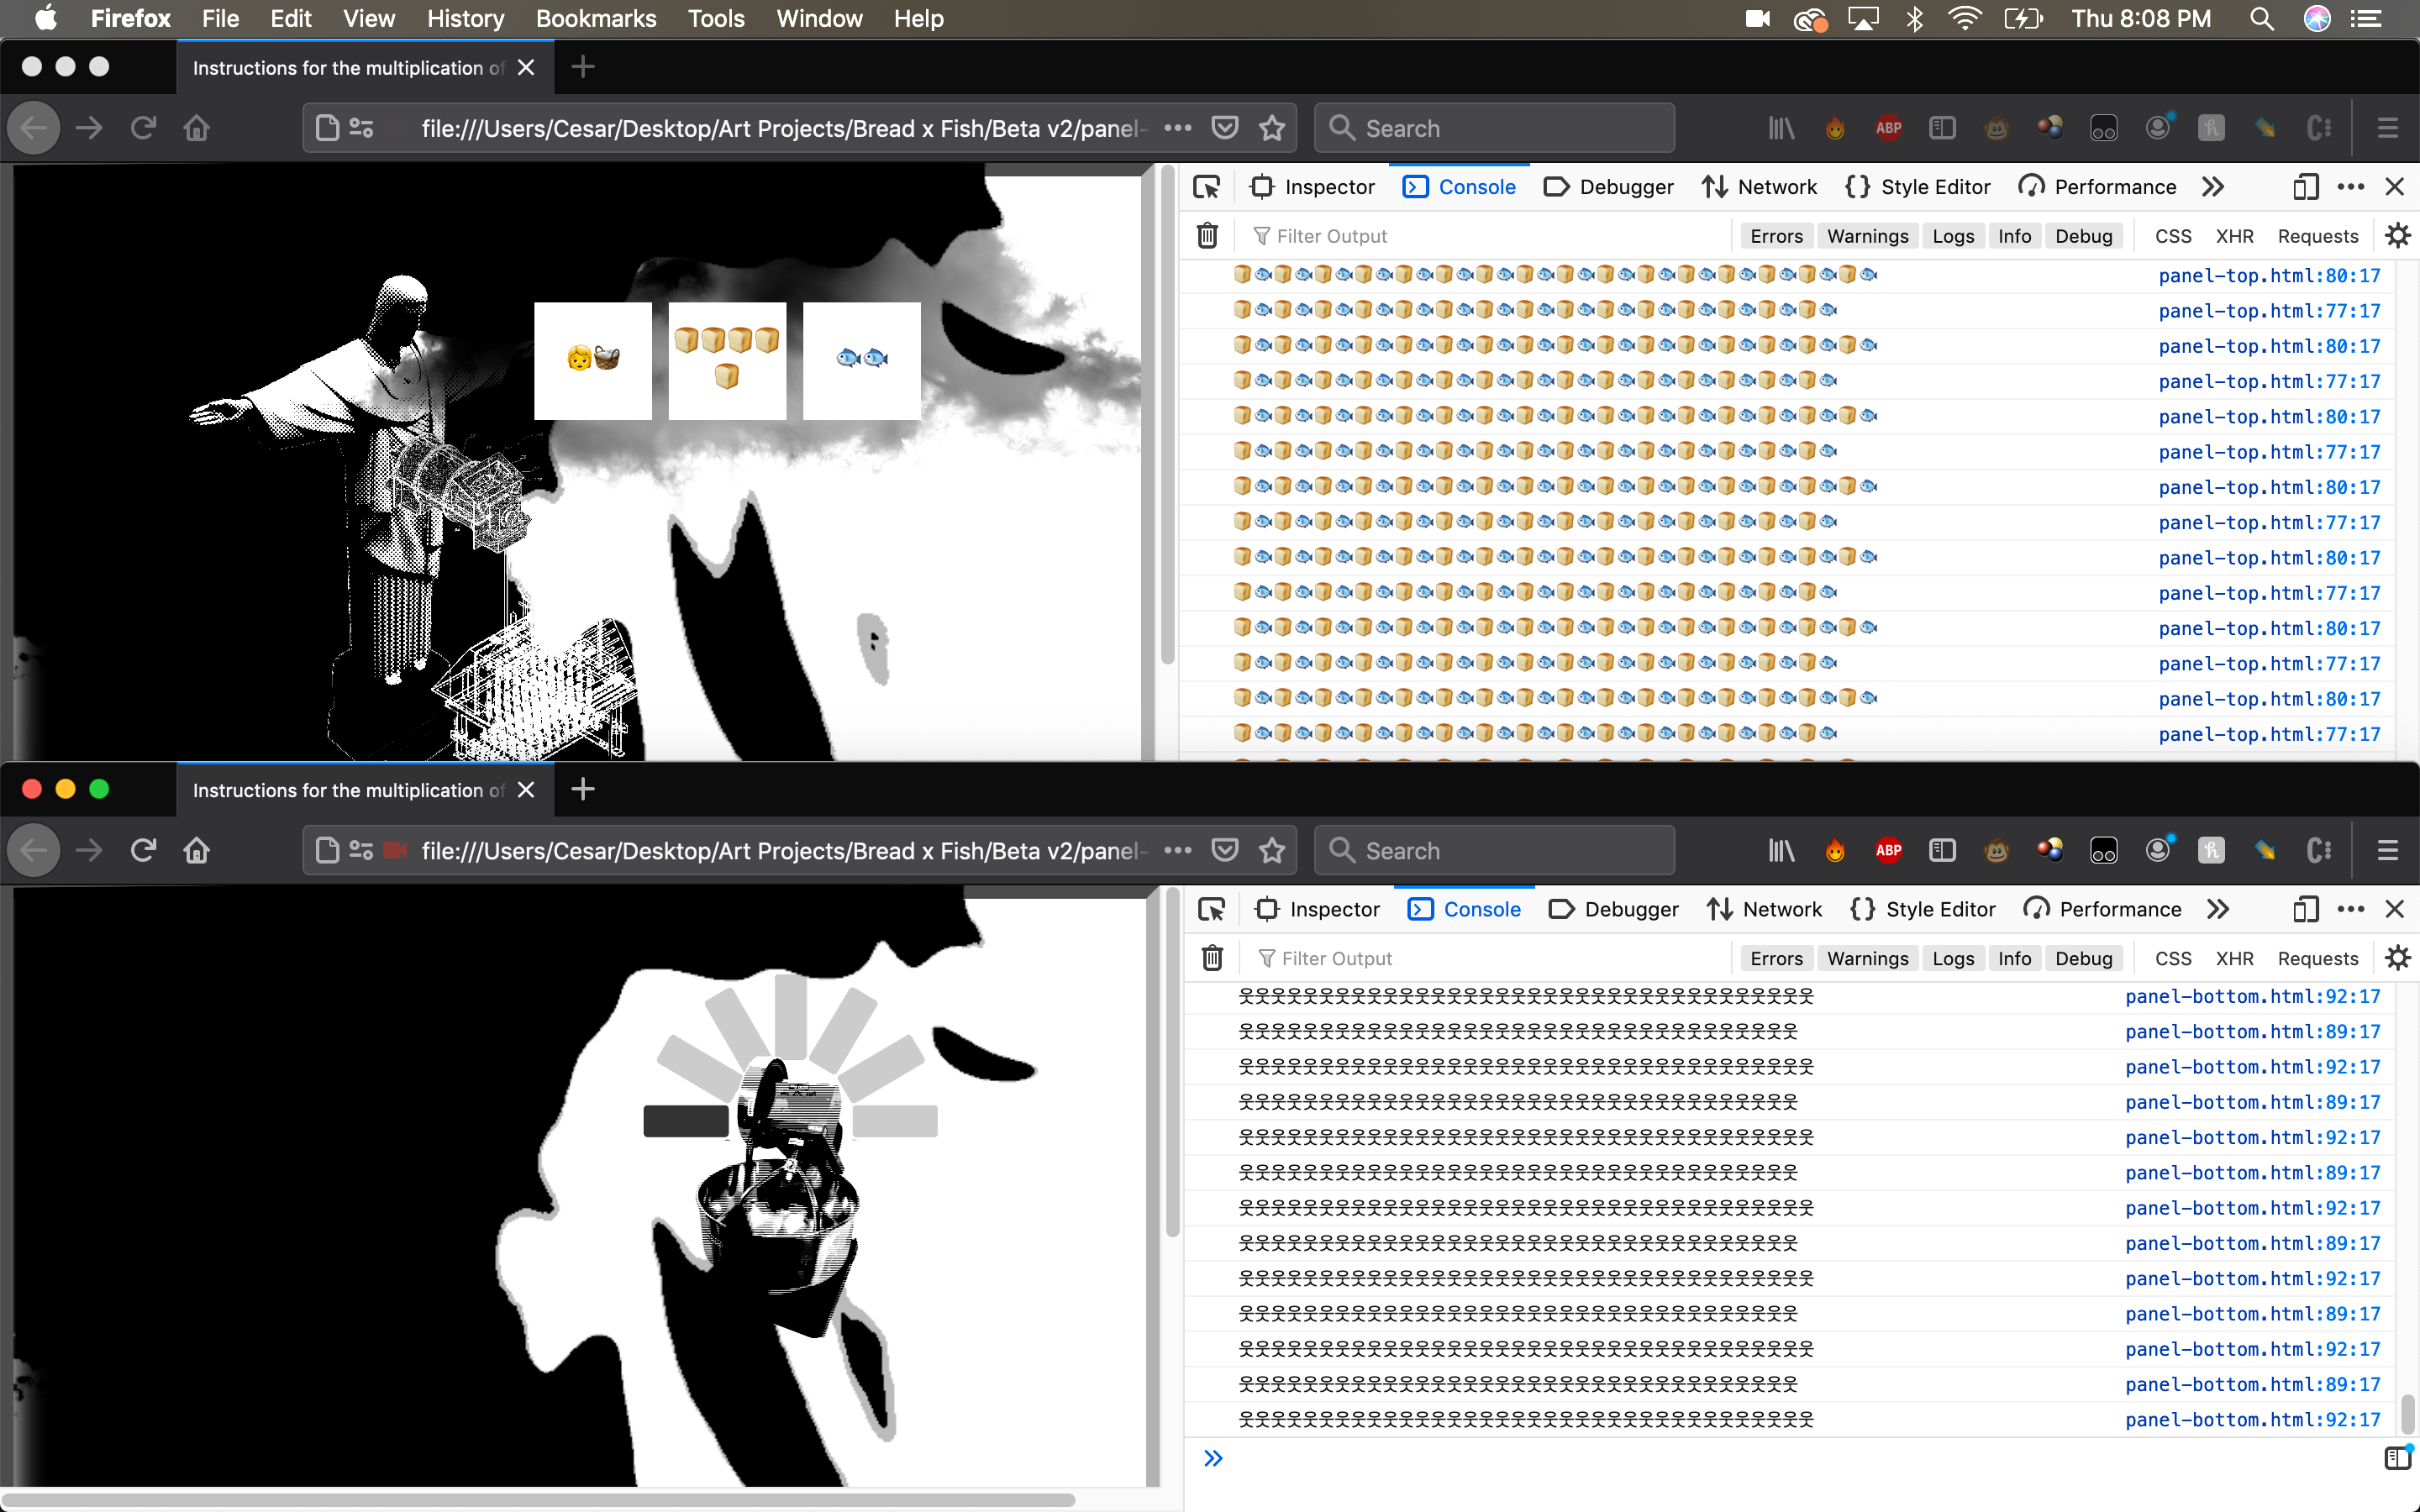Toggle CSS filter in top console

[2173, 236]
